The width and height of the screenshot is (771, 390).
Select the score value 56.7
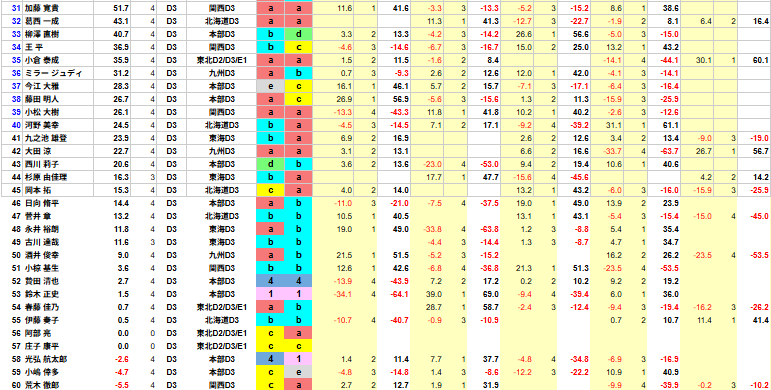[x=762, y=151]
